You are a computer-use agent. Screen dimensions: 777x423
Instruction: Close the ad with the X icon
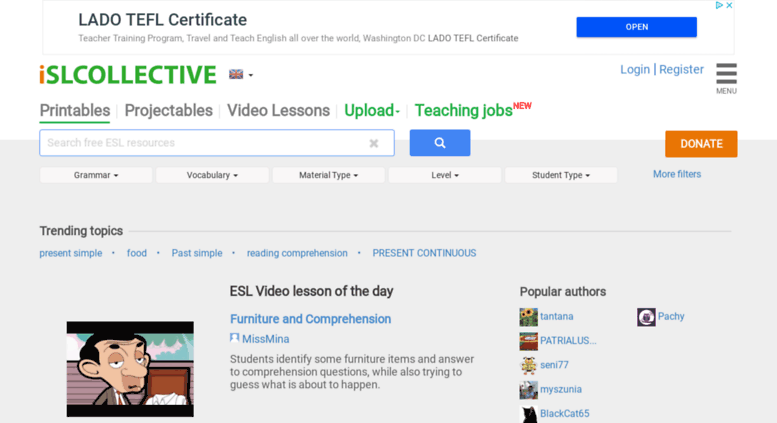coord(729,5)
